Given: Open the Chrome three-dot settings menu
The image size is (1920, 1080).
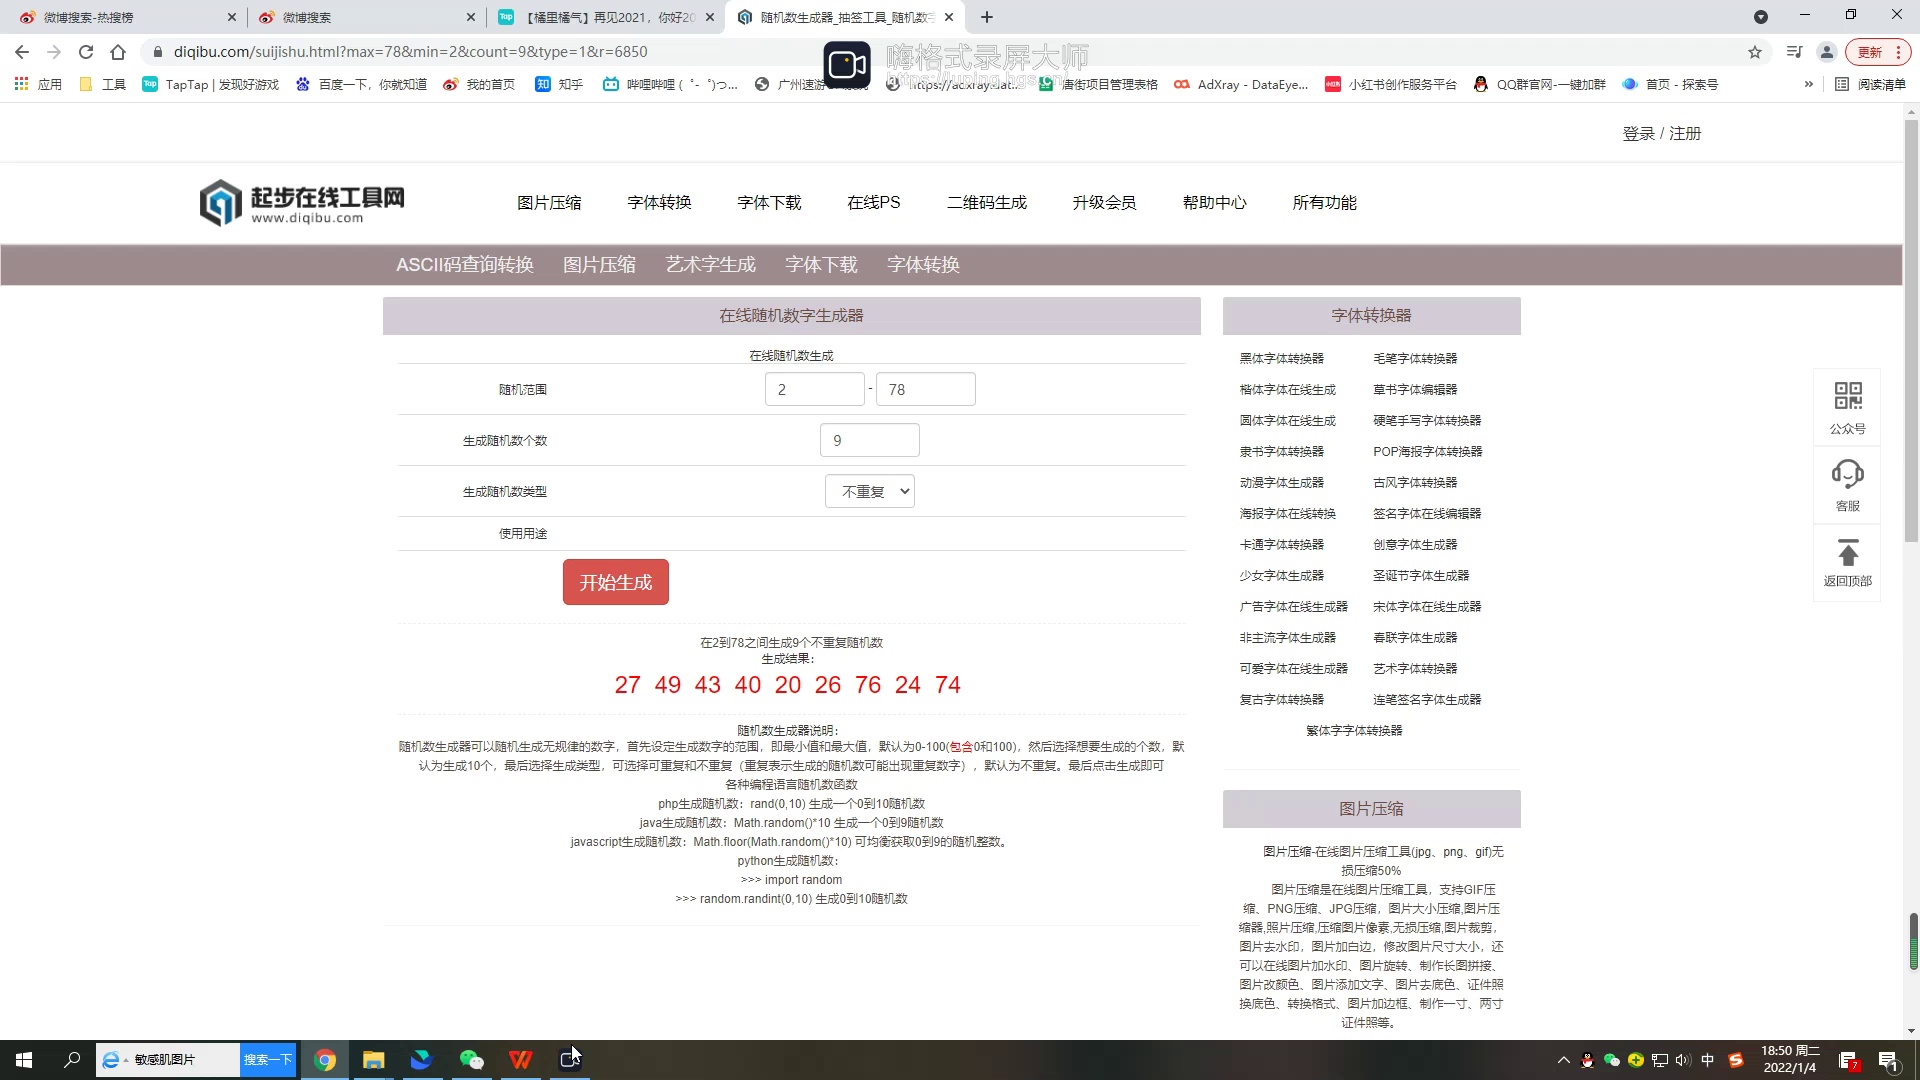Looking at the screenshot, I should [x=1898, y=52].
